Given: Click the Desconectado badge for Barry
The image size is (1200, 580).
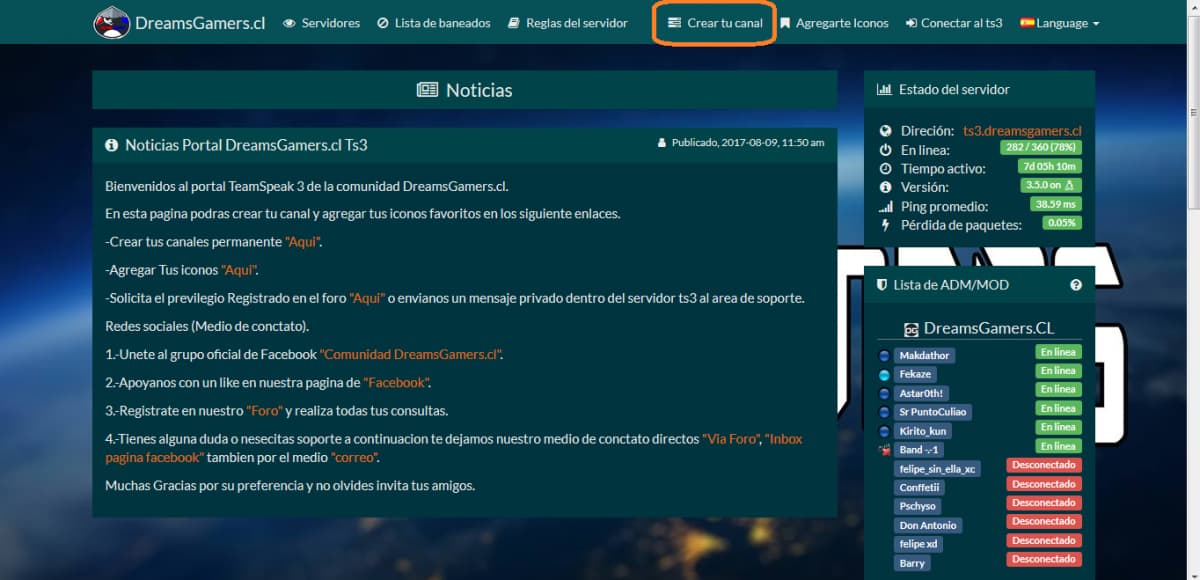Looking at the screenshot, I should pyautogui.click(x=1043, y=559).
